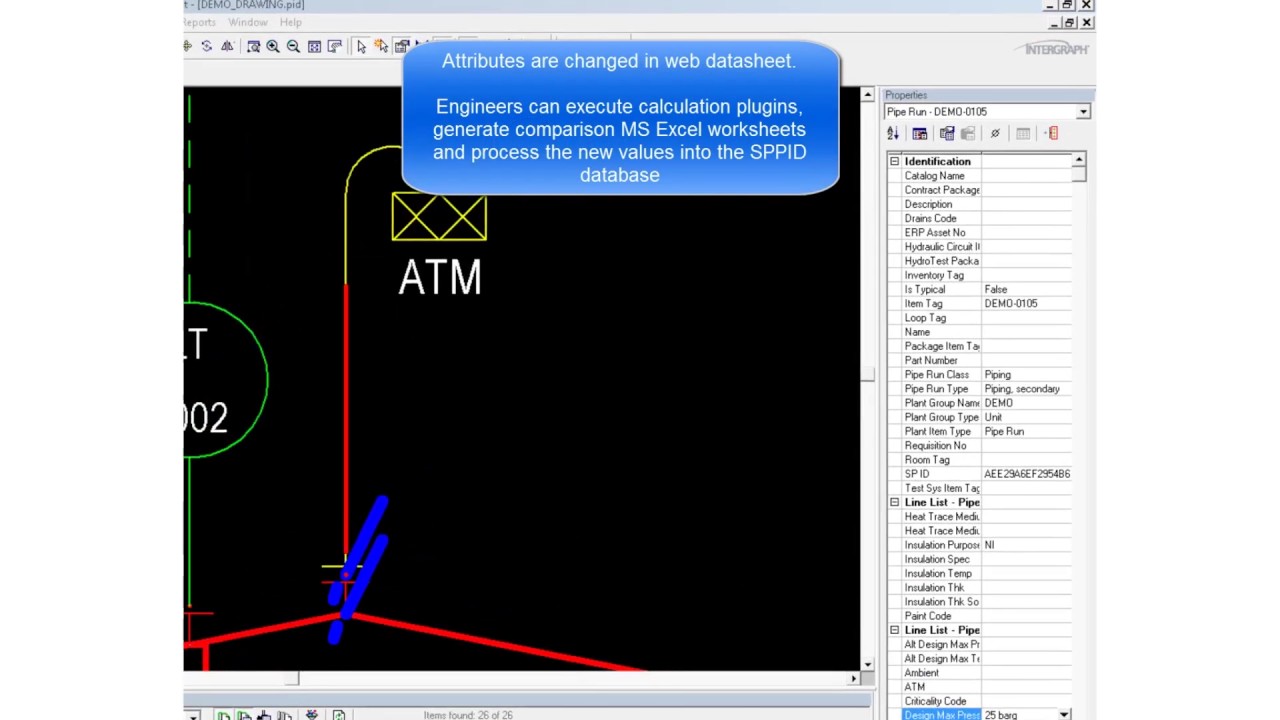The width and height of the screenshot is (1280, 720).
Task: Click the Zoom In magnifier icon
Action: pos(273,46)
